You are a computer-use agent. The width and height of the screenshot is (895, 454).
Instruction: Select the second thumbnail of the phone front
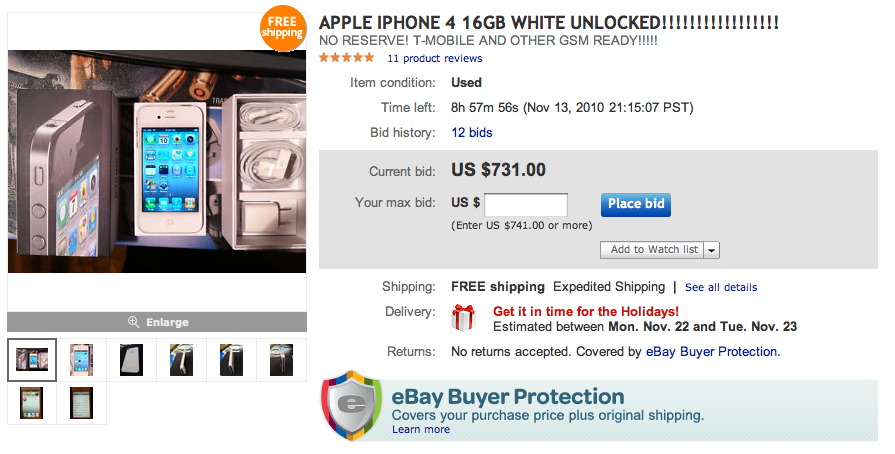pos(82,360)
